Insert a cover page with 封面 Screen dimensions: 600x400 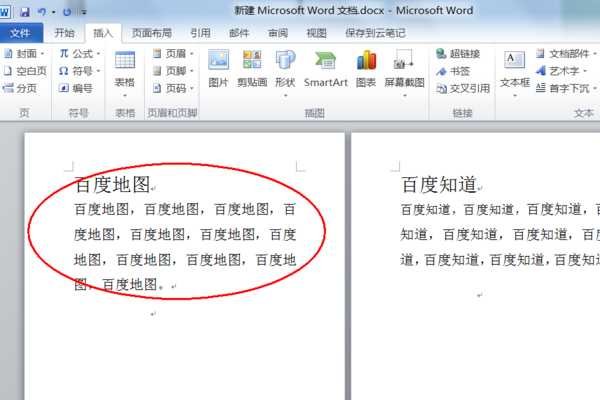click(20, 54)
